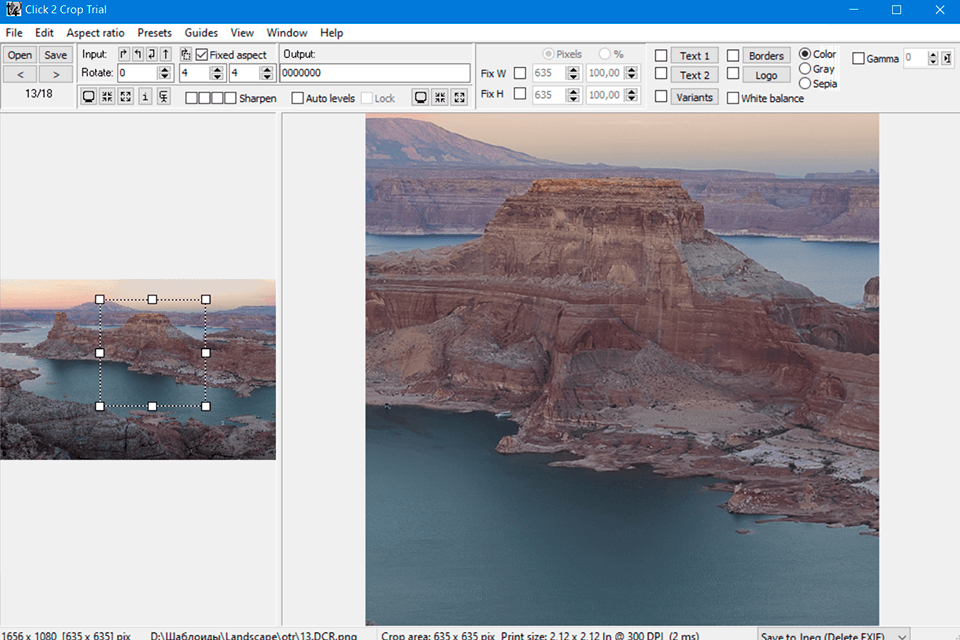Enable the checkbox next to Logo
The width and height of the screenshot is (960, 640).
[733, 73]
